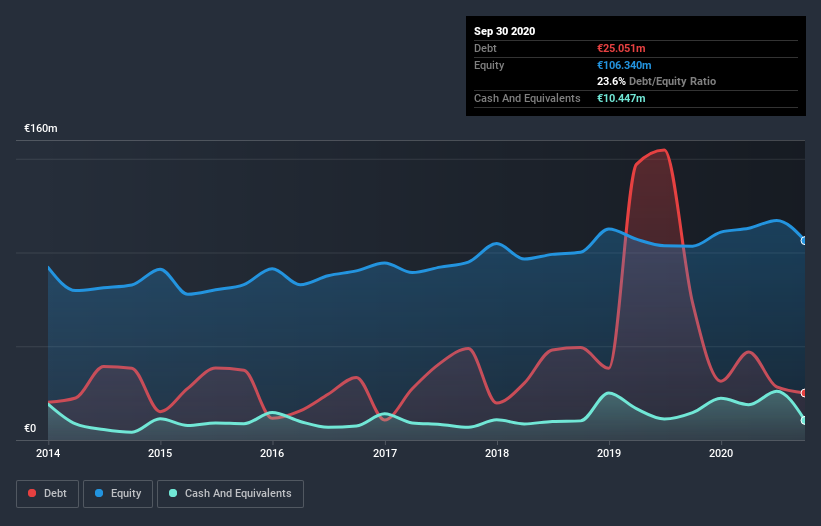This screenshot has height=526, width=821.
Task: Toggle the Equity legend button
Action: click(118, 494)
